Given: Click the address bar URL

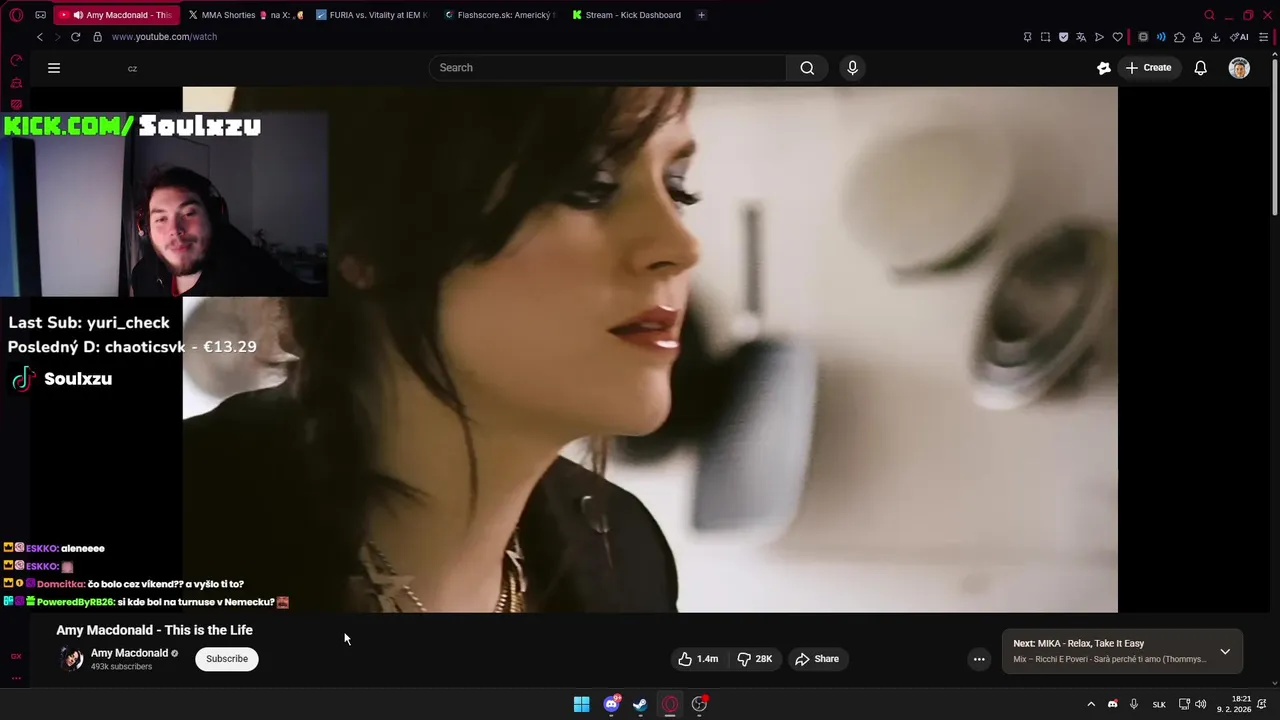Looking at the screenshot, I should (164, 37).
